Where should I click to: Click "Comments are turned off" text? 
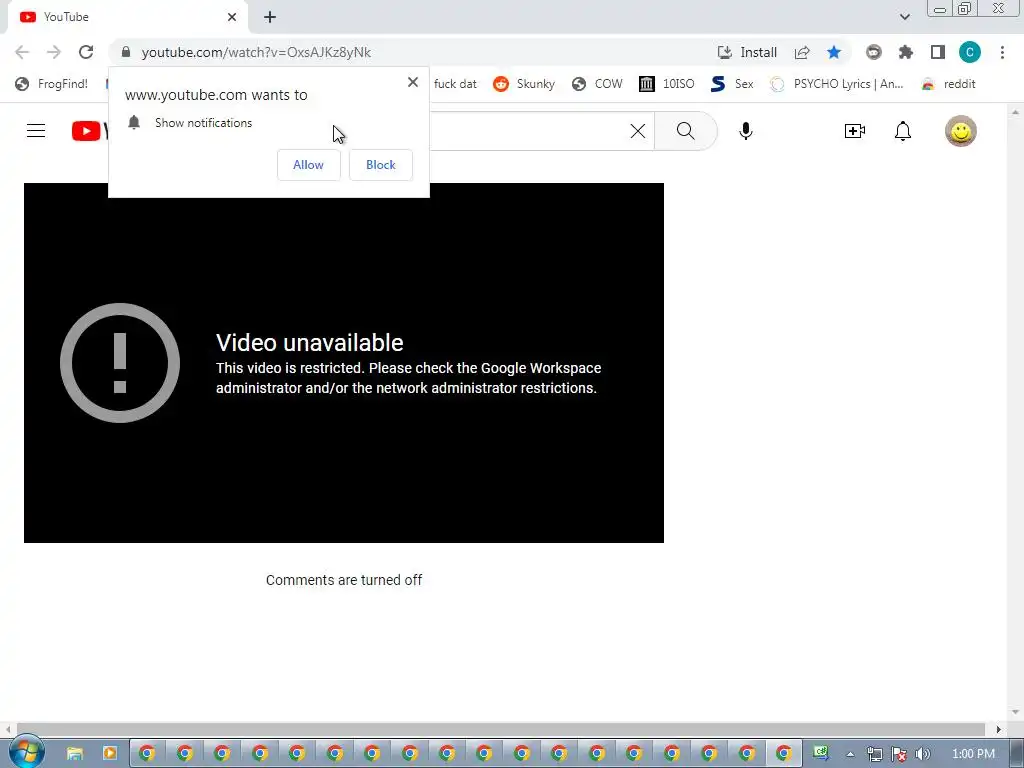click(x=344, y=580)
